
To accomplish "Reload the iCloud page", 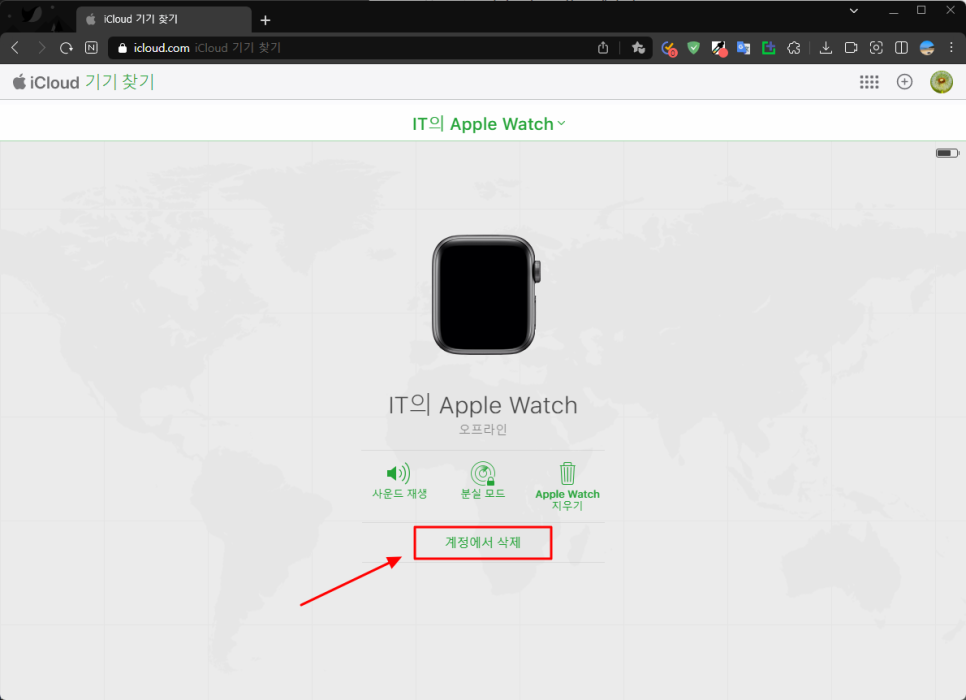I will click(x=66, y=47).
